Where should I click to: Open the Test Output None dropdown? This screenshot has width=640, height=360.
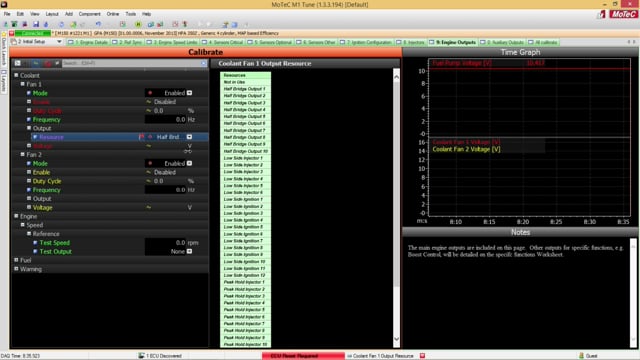[x=189, y=251]
